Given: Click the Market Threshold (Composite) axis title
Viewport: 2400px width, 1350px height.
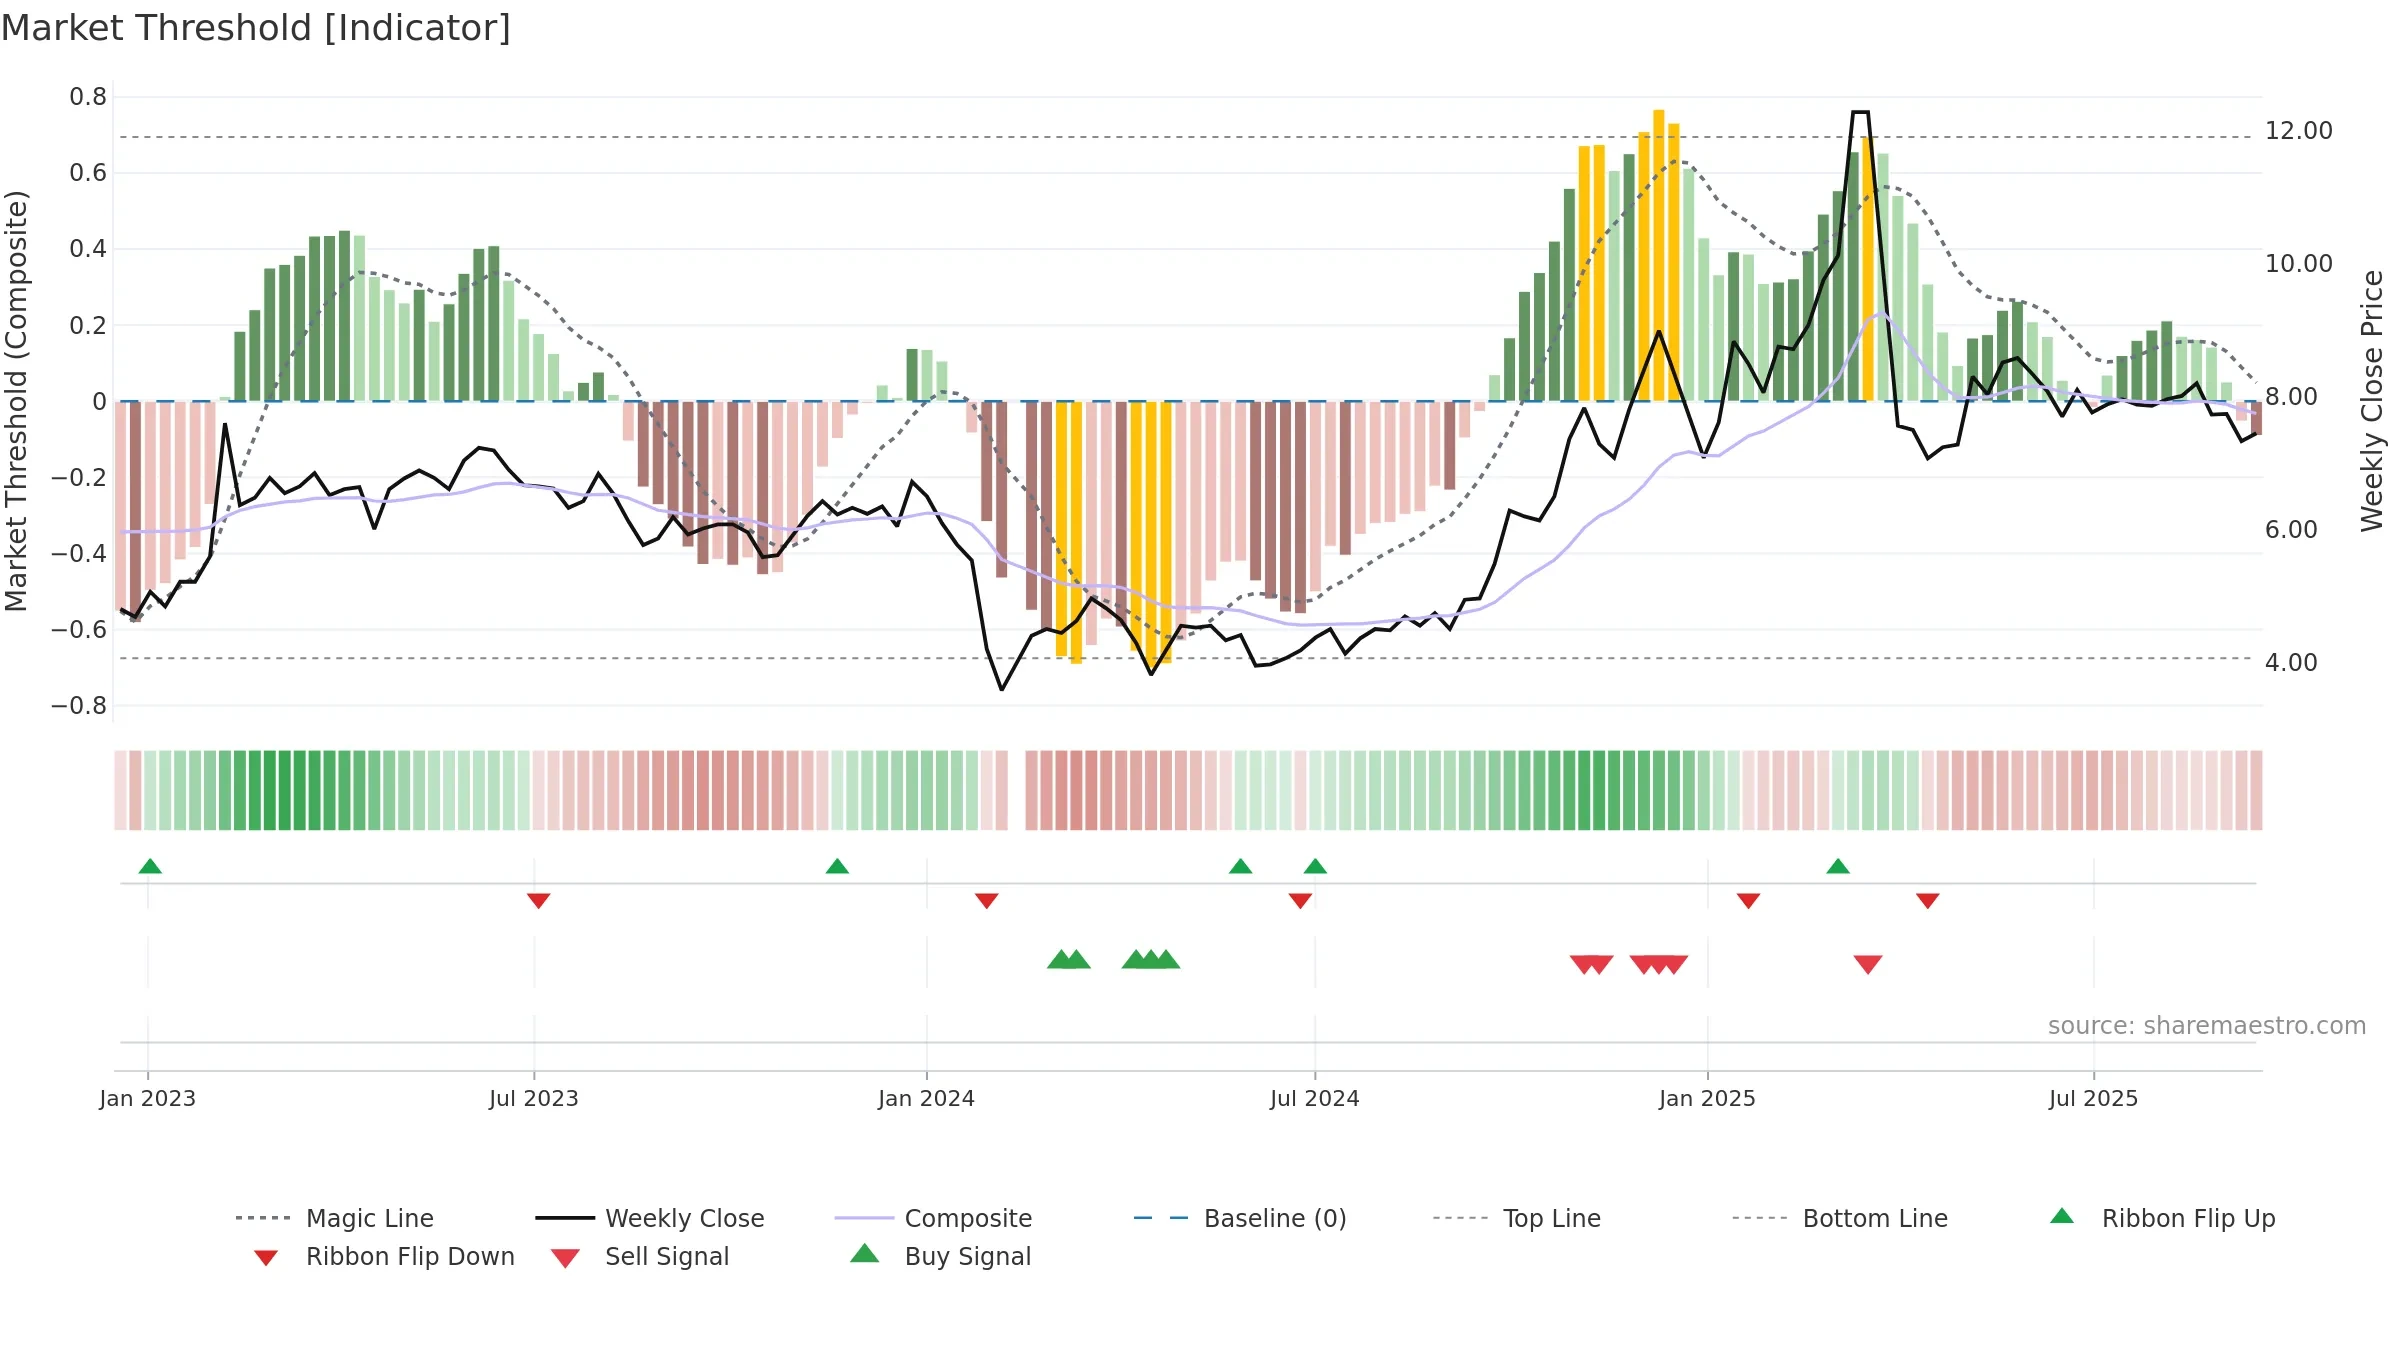Looking at the screenshot, I should (x=16, y=401).
